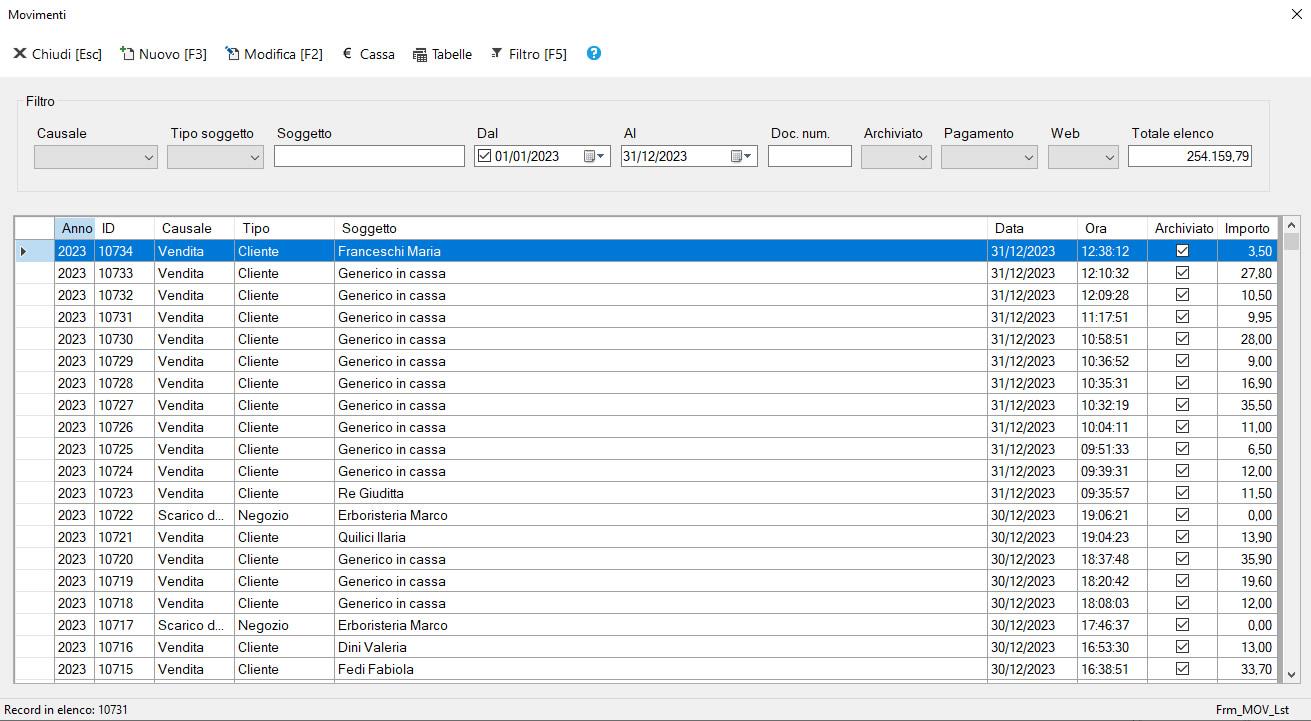This screenshot has width=1311, height=721.
Task: Click the Modifica document icon
Action: click(x=232, y=53)
